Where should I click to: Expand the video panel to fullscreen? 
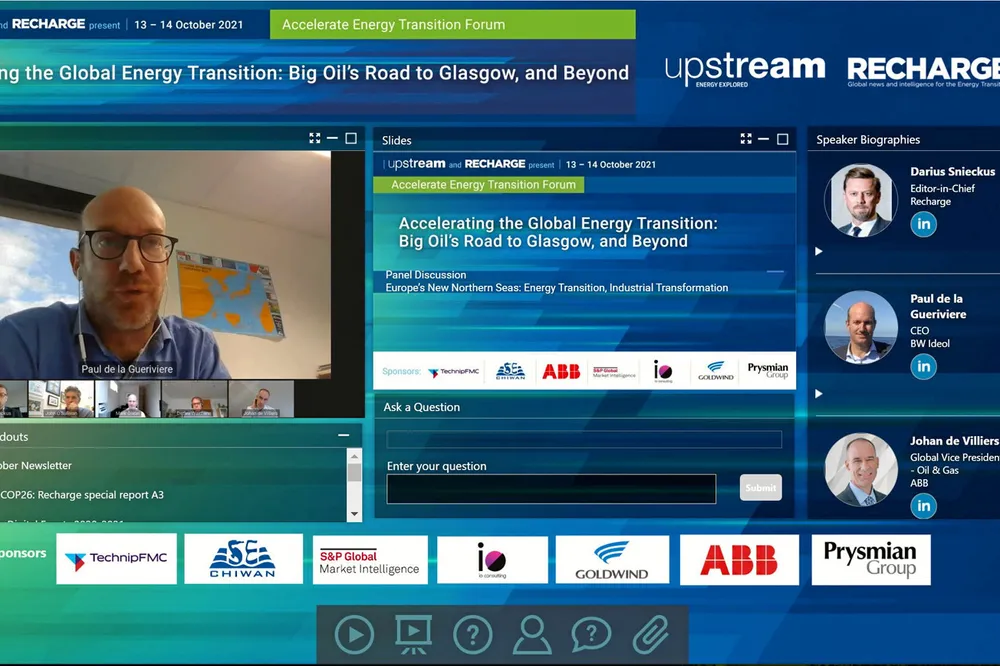tap(315, 139)
